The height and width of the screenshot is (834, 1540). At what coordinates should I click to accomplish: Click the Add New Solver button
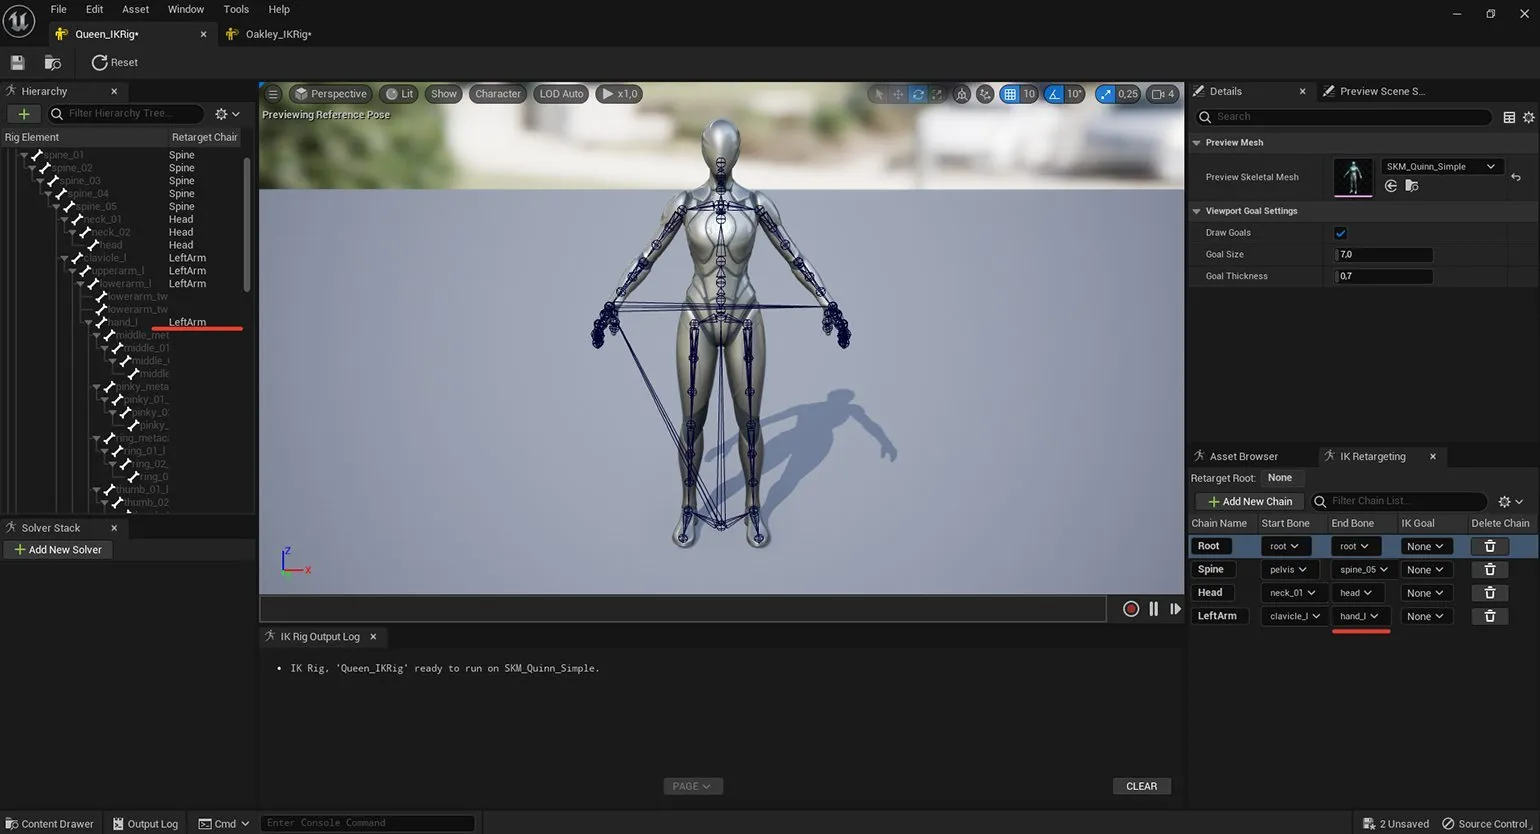[x=58, y=550]
